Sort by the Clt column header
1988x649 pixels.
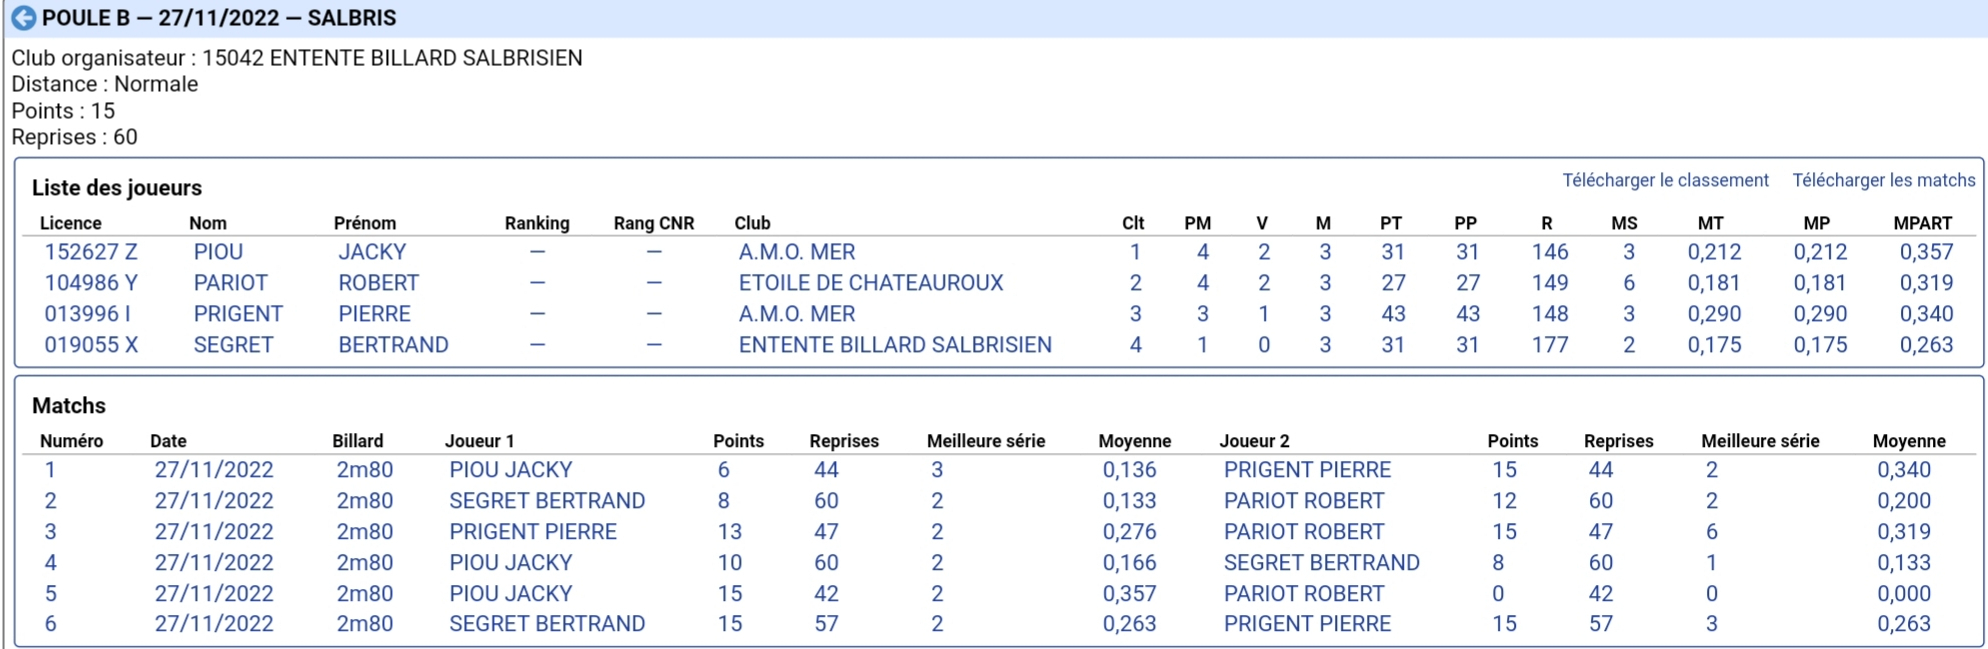point(1133,223)
